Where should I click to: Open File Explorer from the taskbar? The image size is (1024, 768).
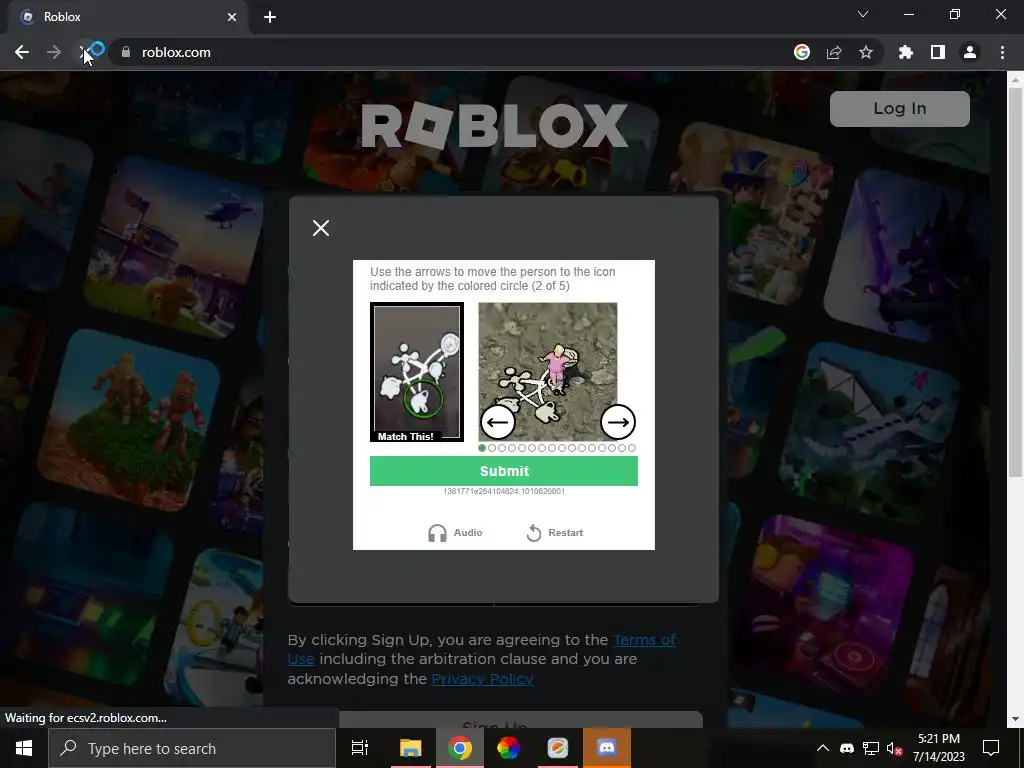coord(411,748)
